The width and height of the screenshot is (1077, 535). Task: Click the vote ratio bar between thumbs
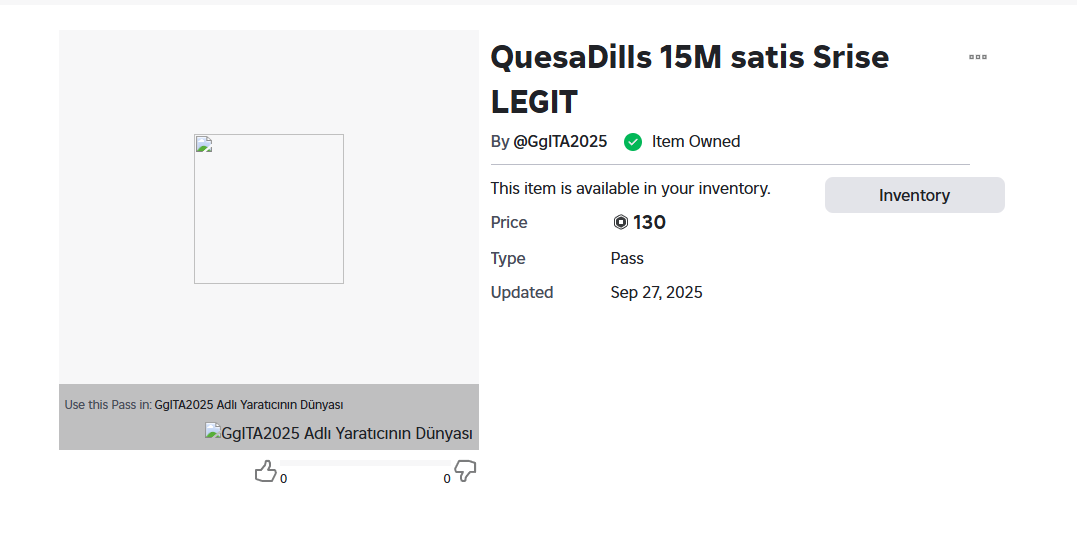pos(364,463)
